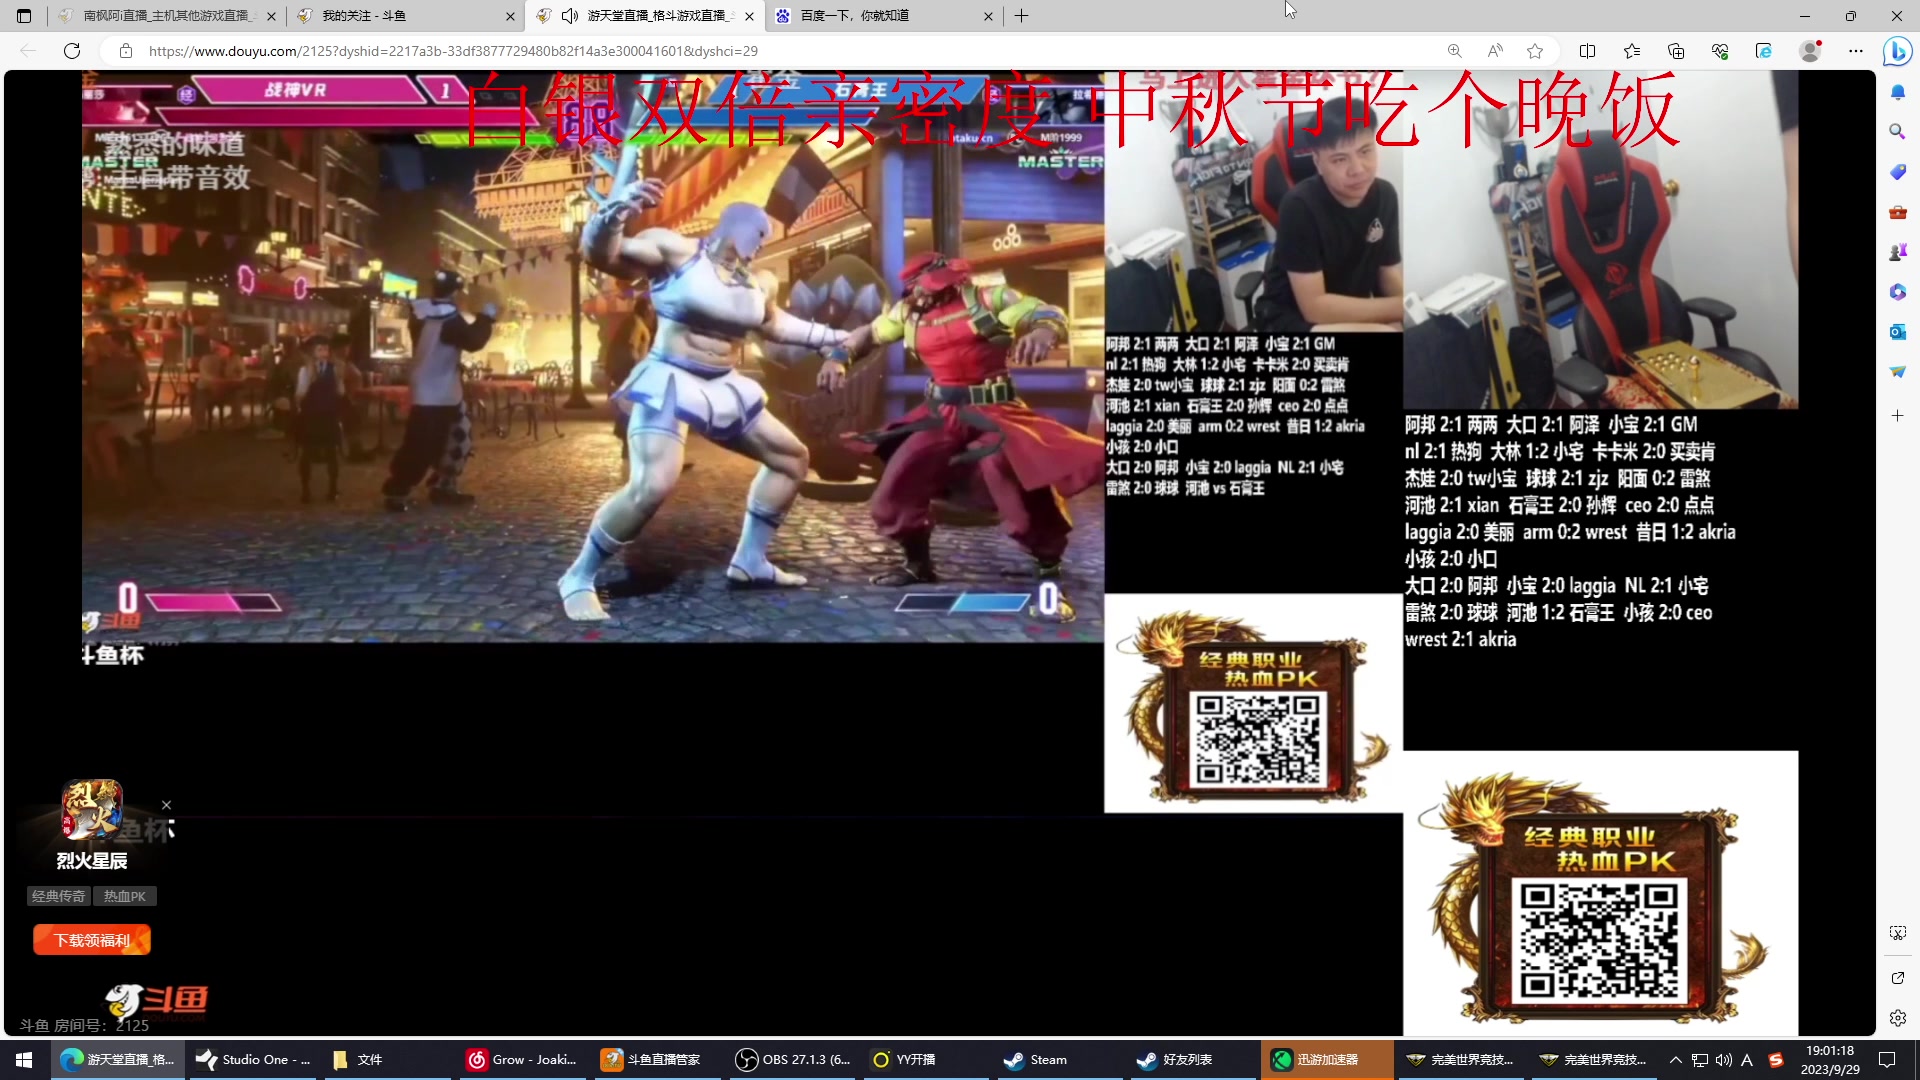
Task: Open the Favorites list
Action: 1632,51
